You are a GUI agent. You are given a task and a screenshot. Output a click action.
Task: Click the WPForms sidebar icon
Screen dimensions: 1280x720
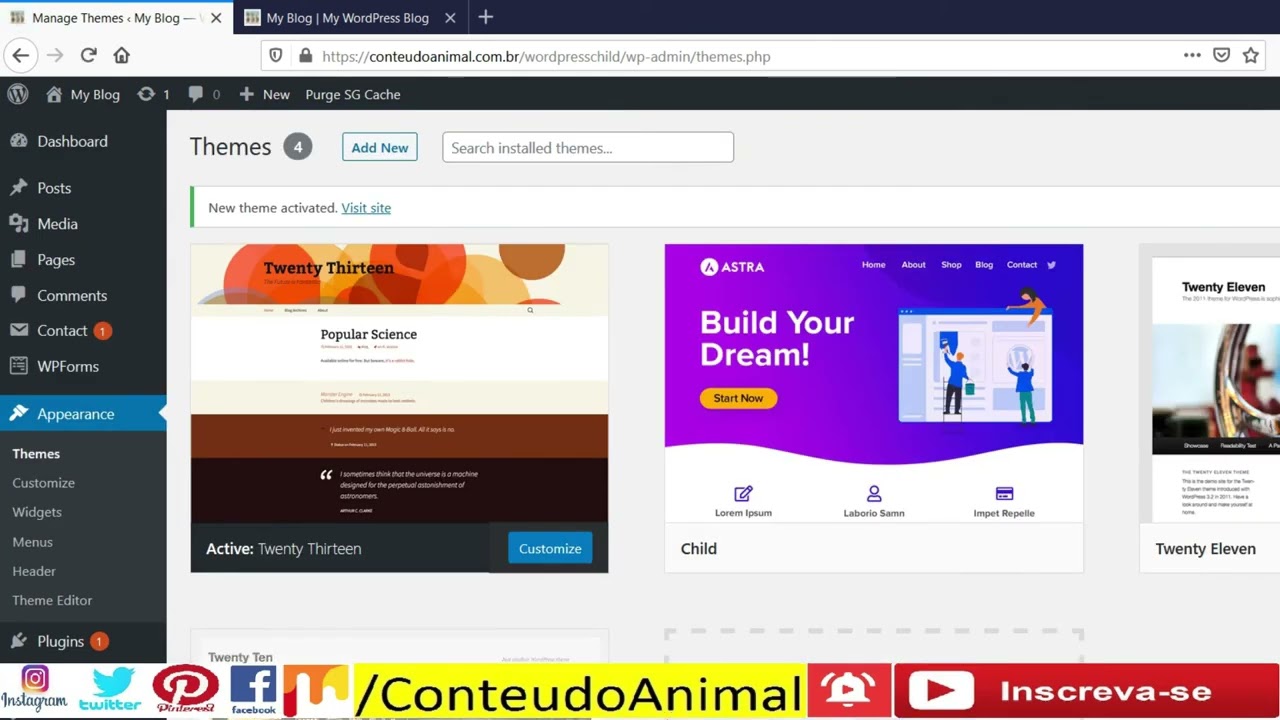18,366
